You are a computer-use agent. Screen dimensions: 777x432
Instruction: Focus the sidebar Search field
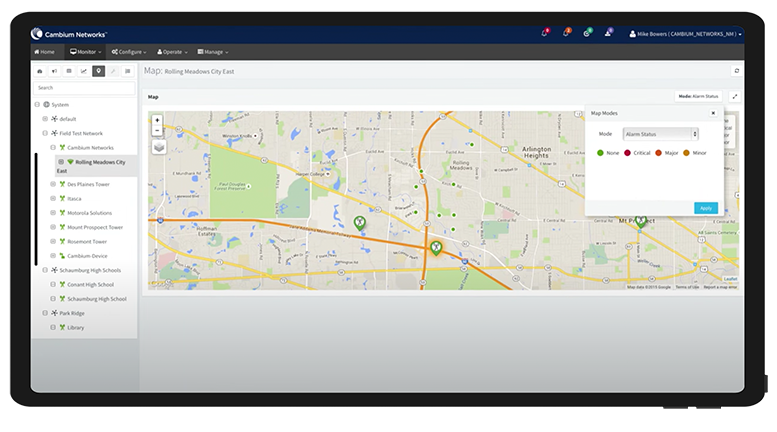(x=84, y=88)
